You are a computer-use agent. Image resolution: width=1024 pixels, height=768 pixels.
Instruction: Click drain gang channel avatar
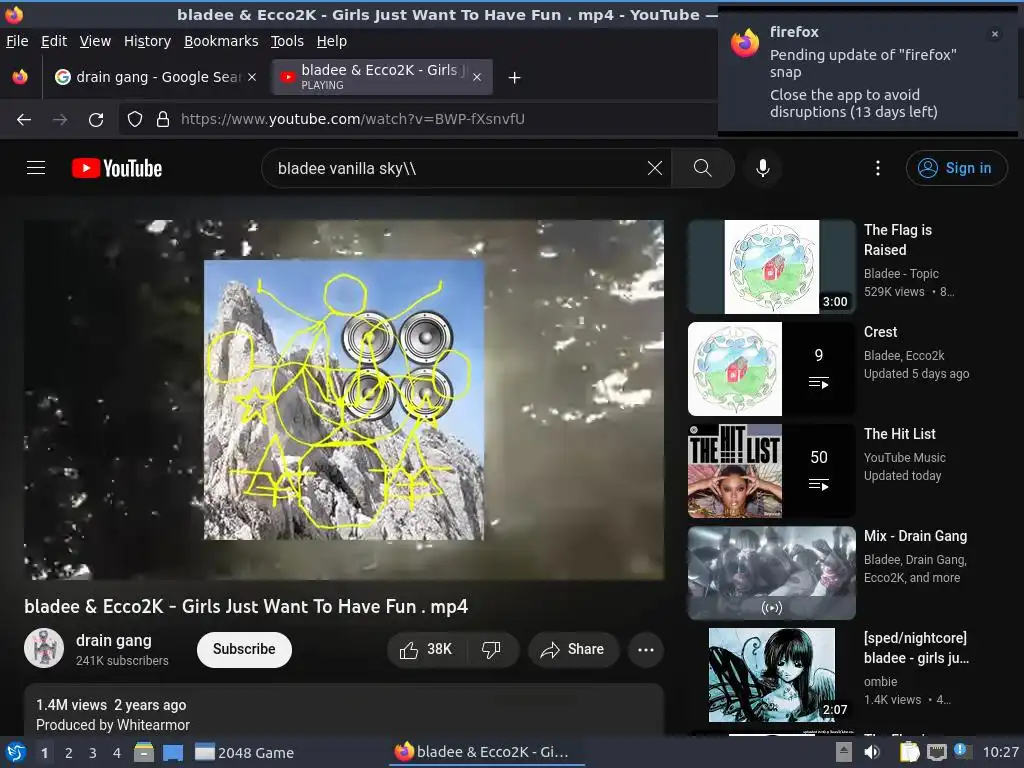pos(44,648)
